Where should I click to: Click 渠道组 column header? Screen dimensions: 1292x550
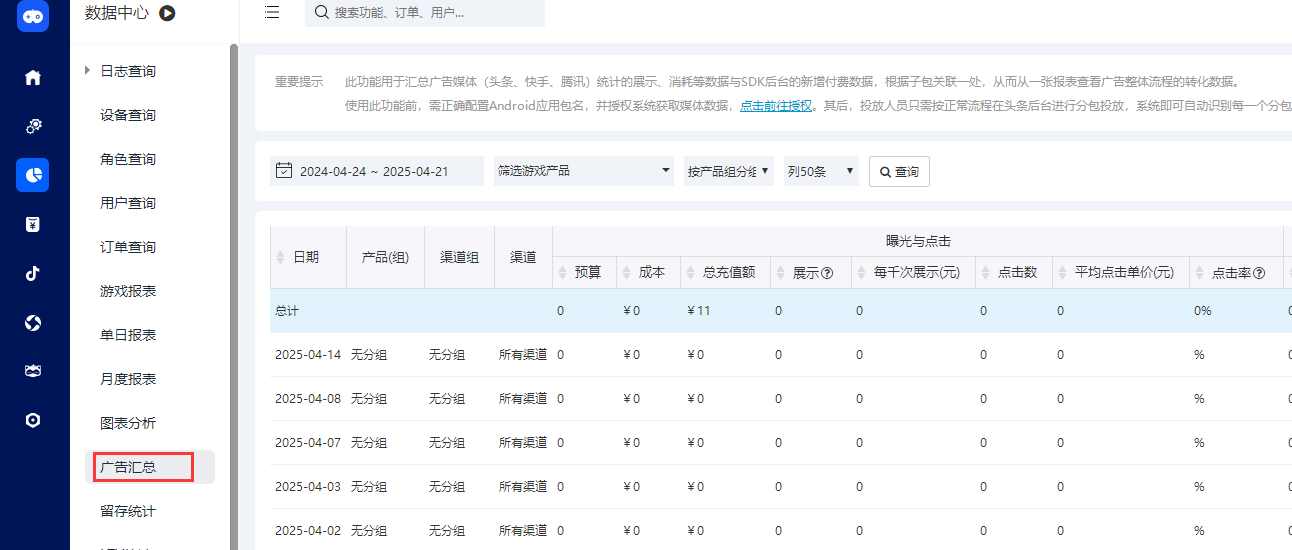(x=459, y=257)
